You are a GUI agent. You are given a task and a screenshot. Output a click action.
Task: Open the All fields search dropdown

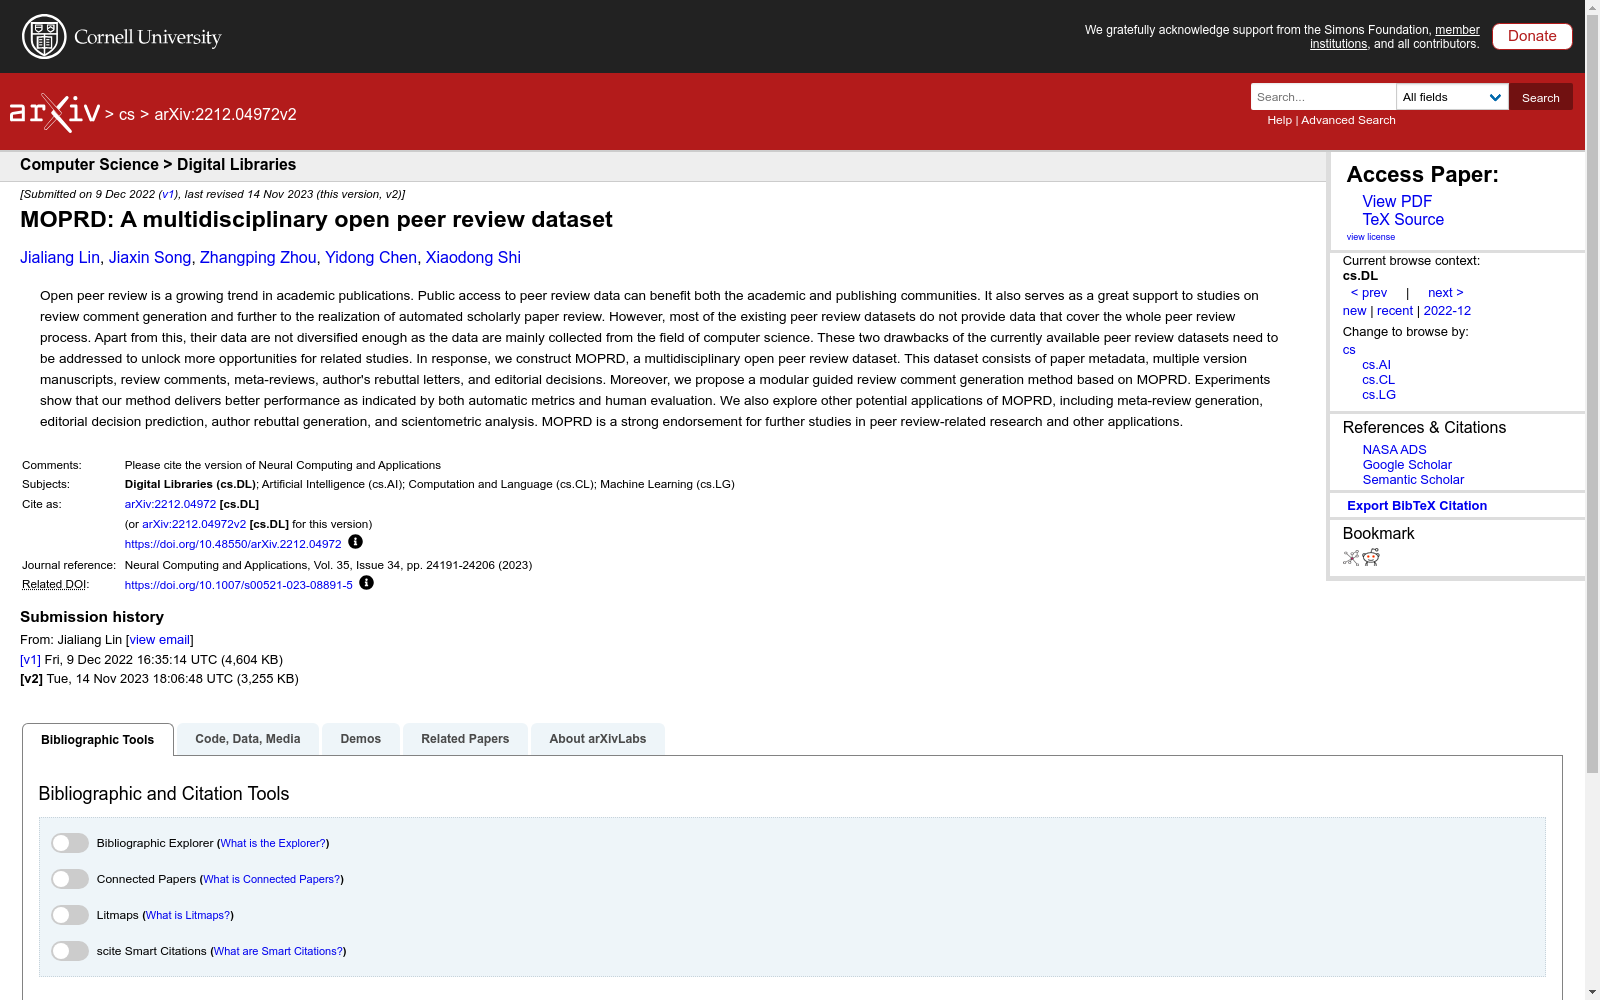click(x=1452, y=97)
